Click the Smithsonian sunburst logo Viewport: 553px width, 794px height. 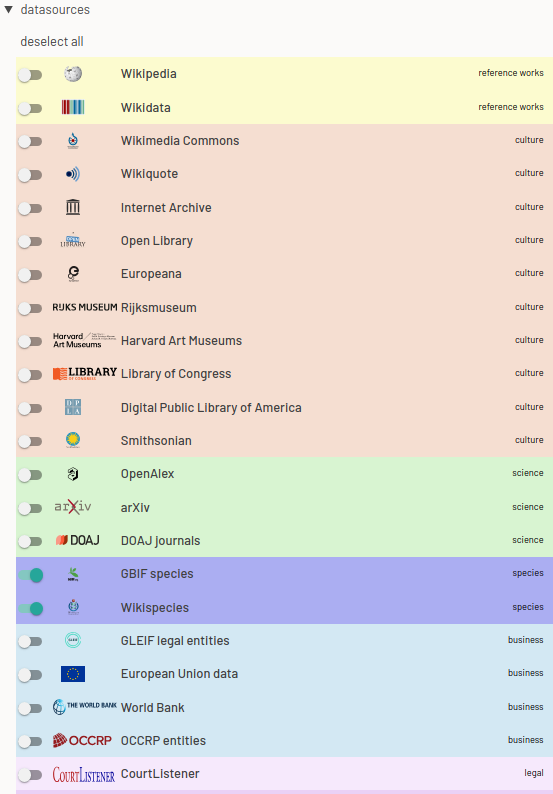[x=73, y=440]
